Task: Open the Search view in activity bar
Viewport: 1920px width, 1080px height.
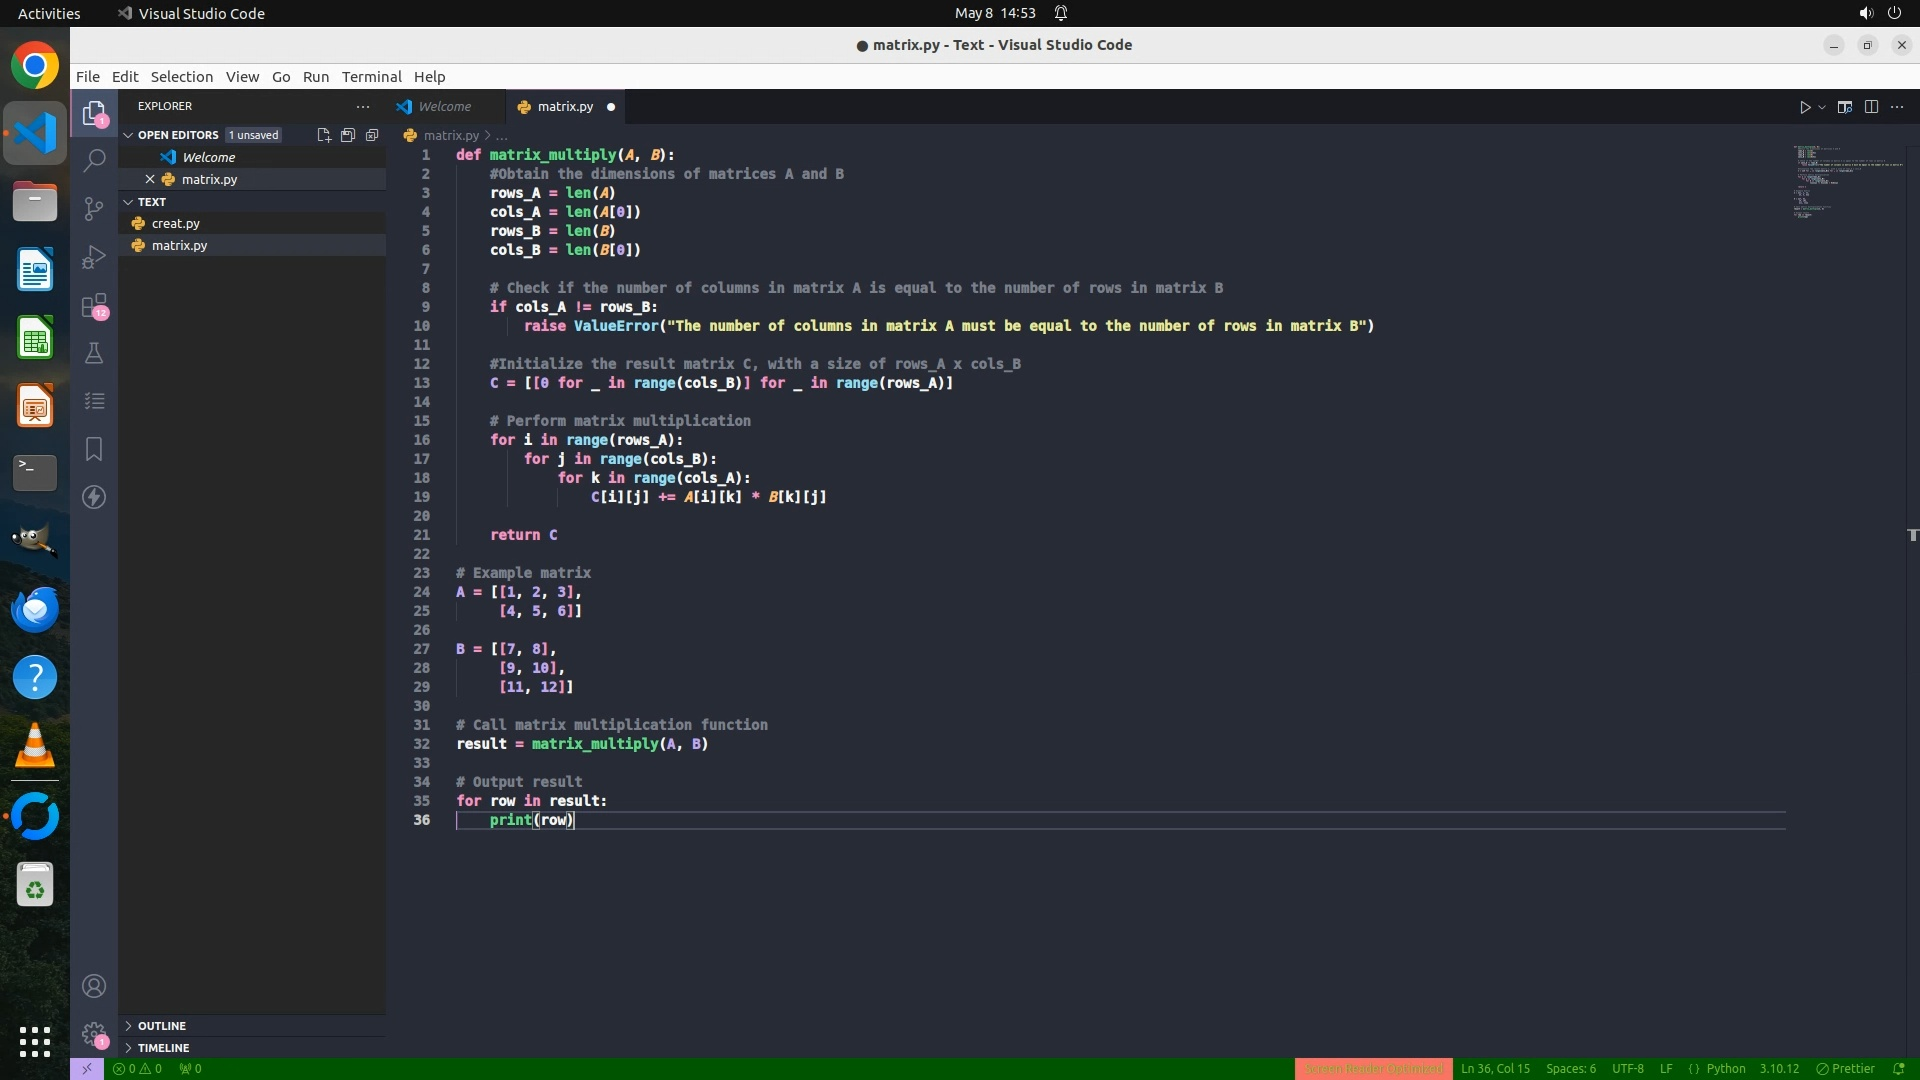Action: pos(94,160)
